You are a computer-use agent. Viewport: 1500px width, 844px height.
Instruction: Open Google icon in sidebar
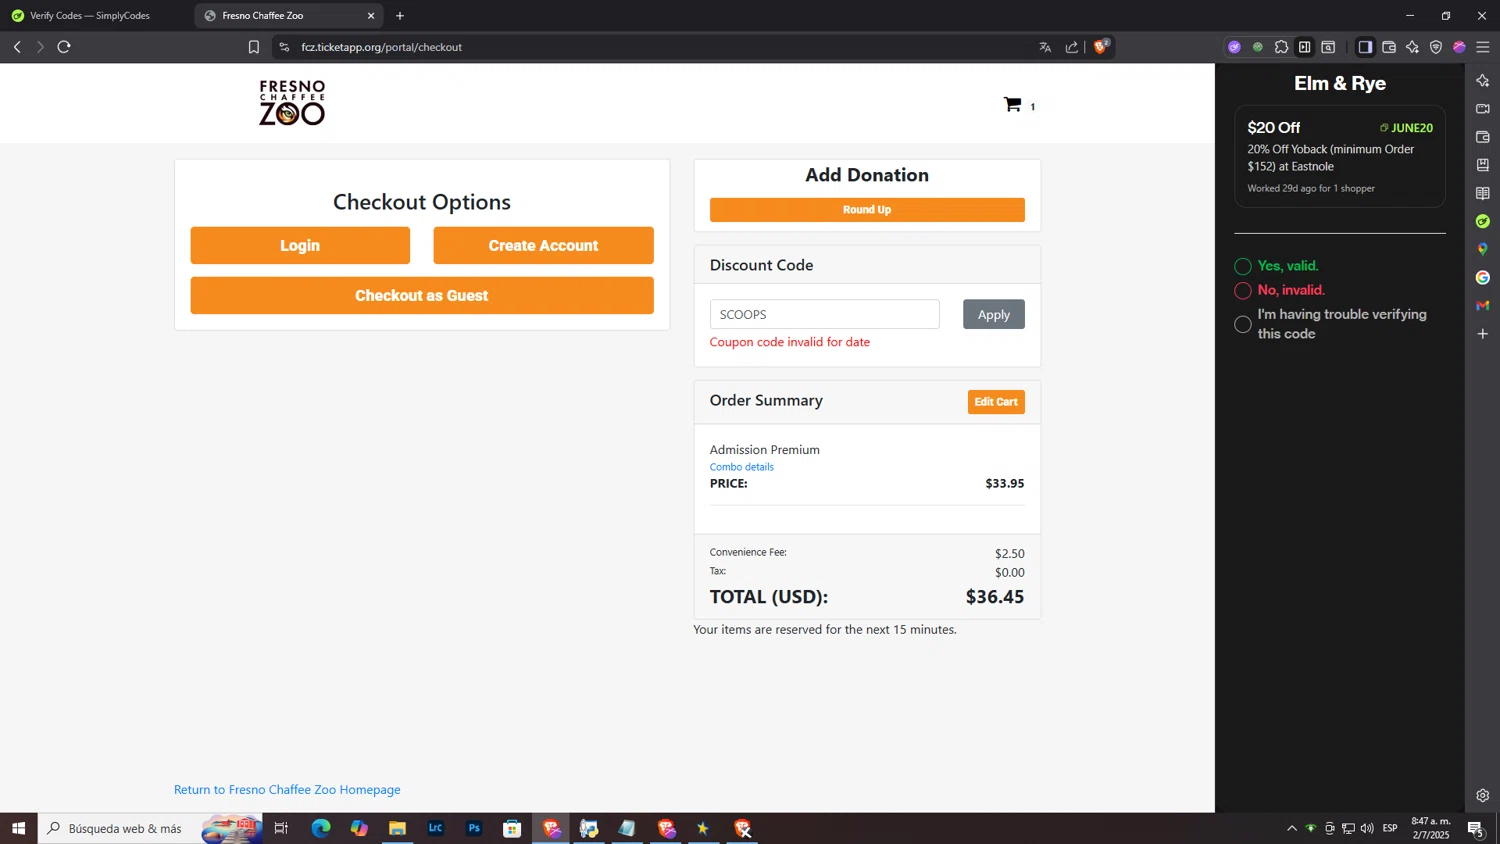(x=1483, y=277)
